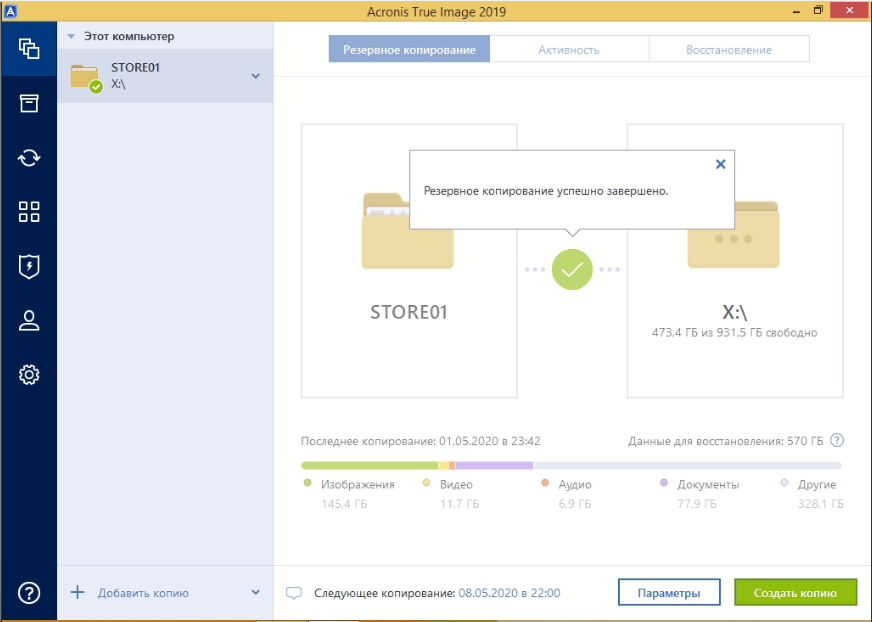Open the Sync section icon
Screen dimensions: 872x622
pyautogui.click(x=29, y=157)
